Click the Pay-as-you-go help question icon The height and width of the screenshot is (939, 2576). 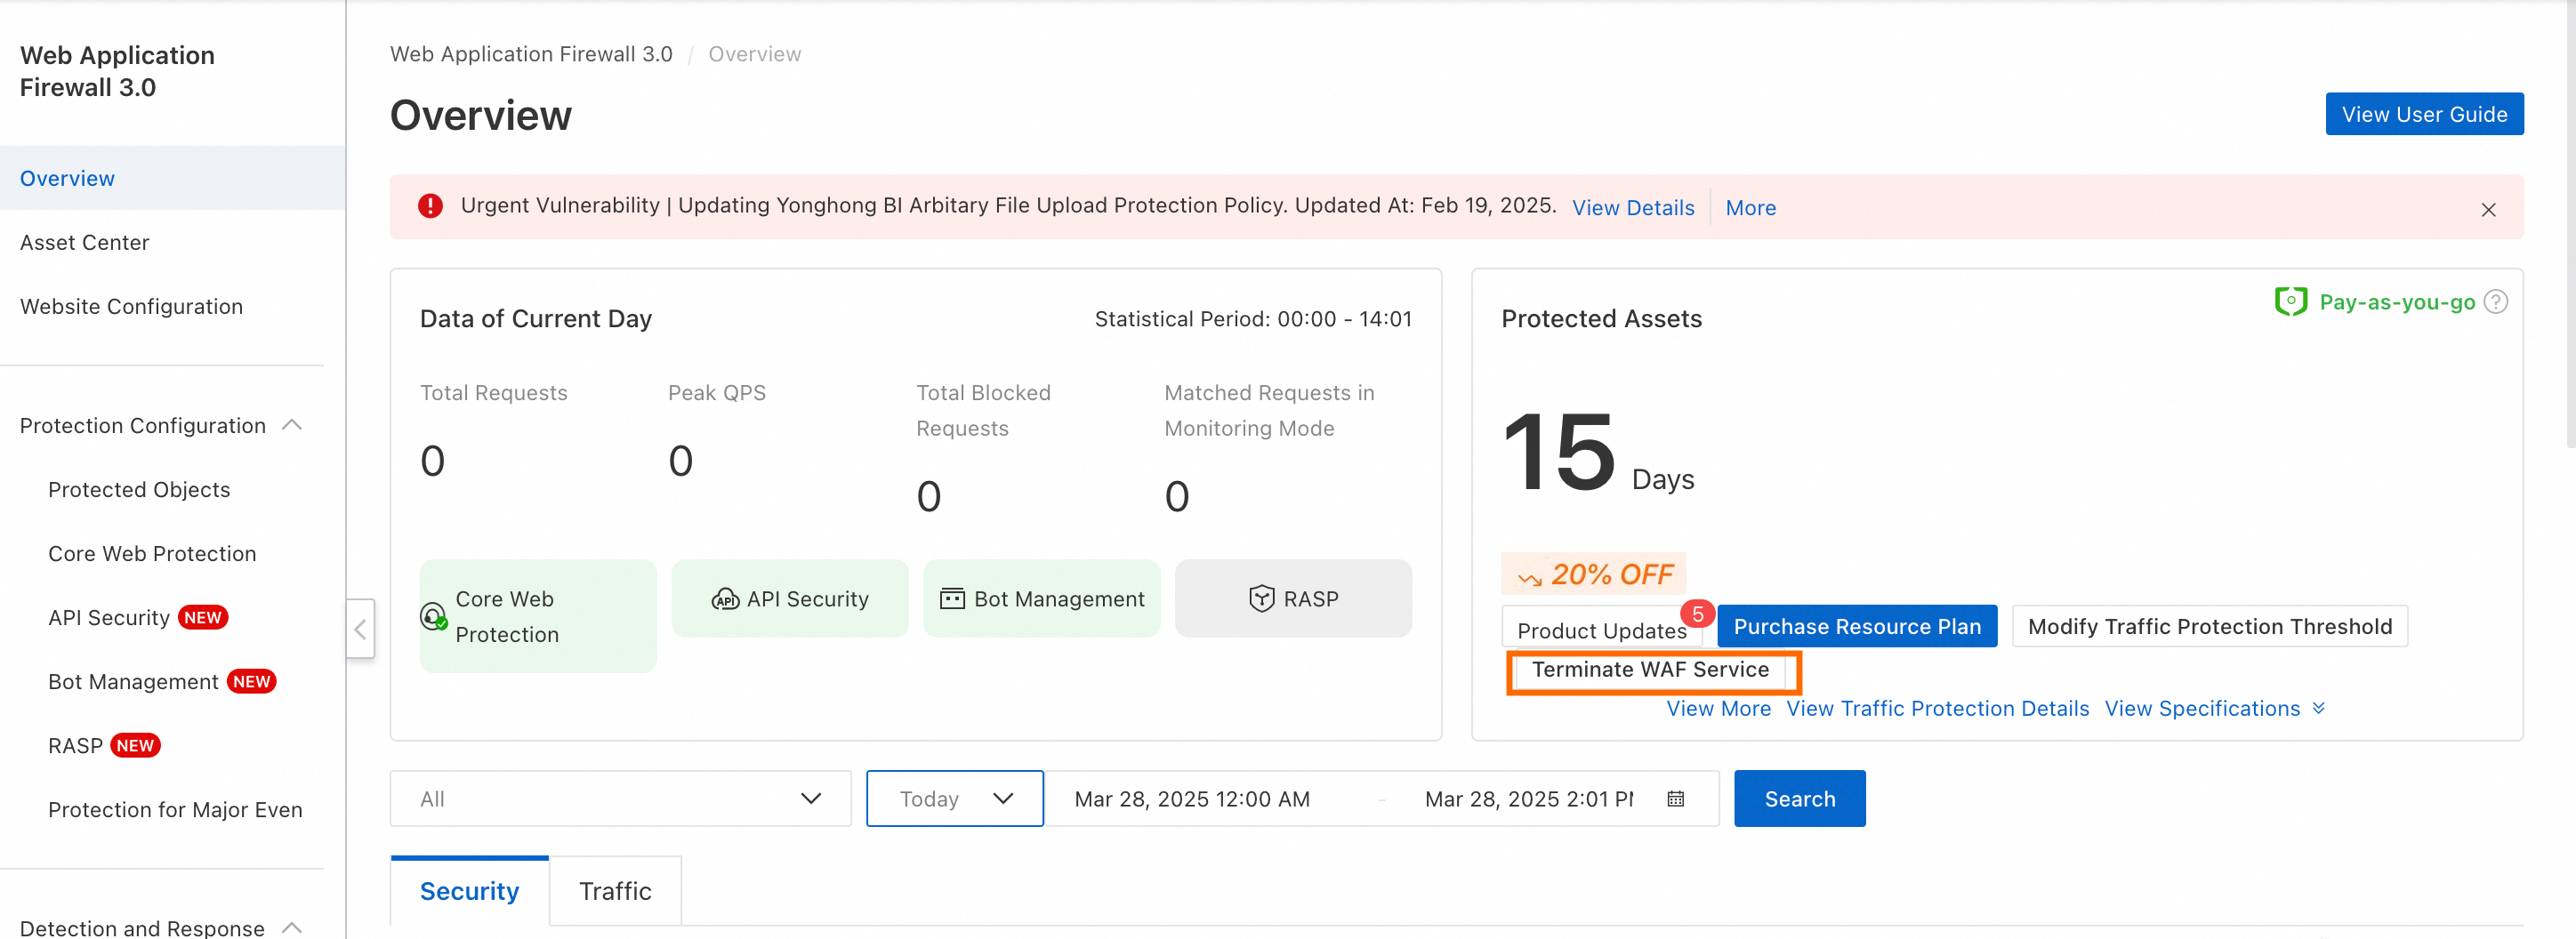tap(2496, 302)
